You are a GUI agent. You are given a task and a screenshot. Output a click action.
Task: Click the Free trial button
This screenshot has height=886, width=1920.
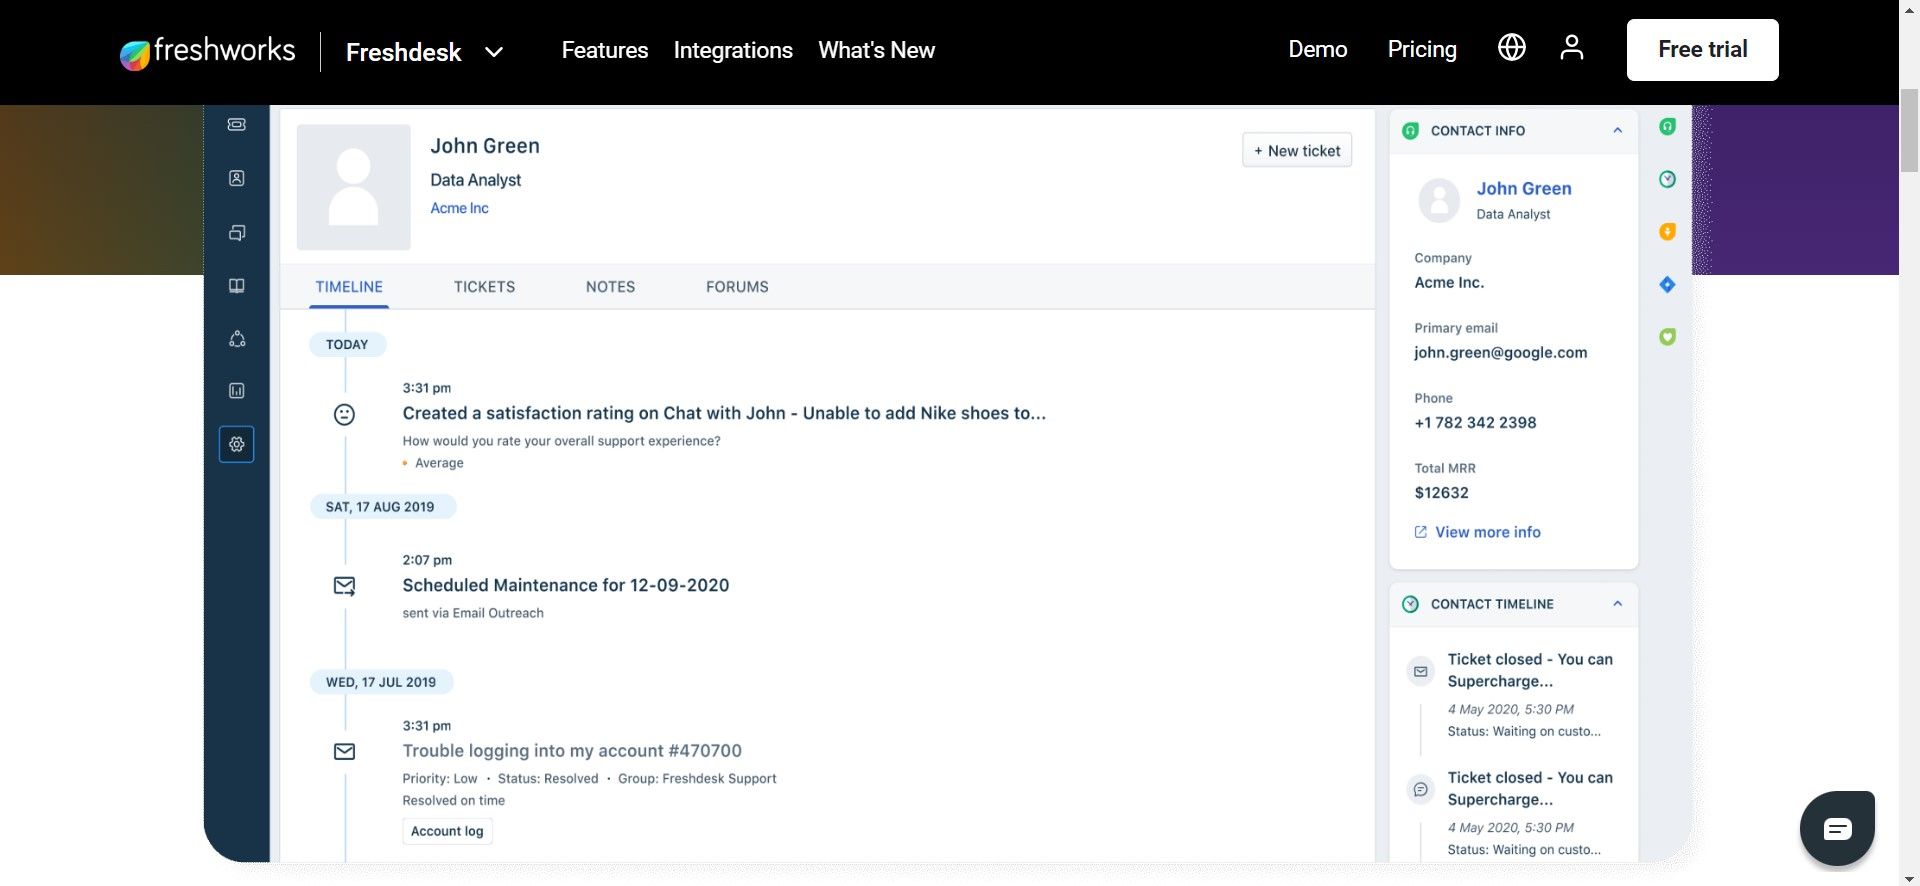pyautogui.click(x=1702, y=50)
